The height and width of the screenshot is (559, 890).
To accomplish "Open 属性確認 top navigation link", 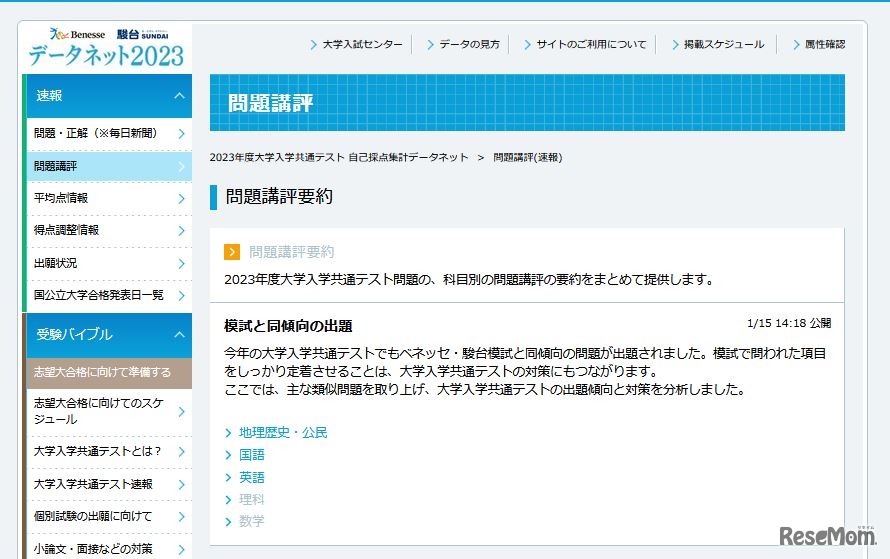I will (825, 44).
